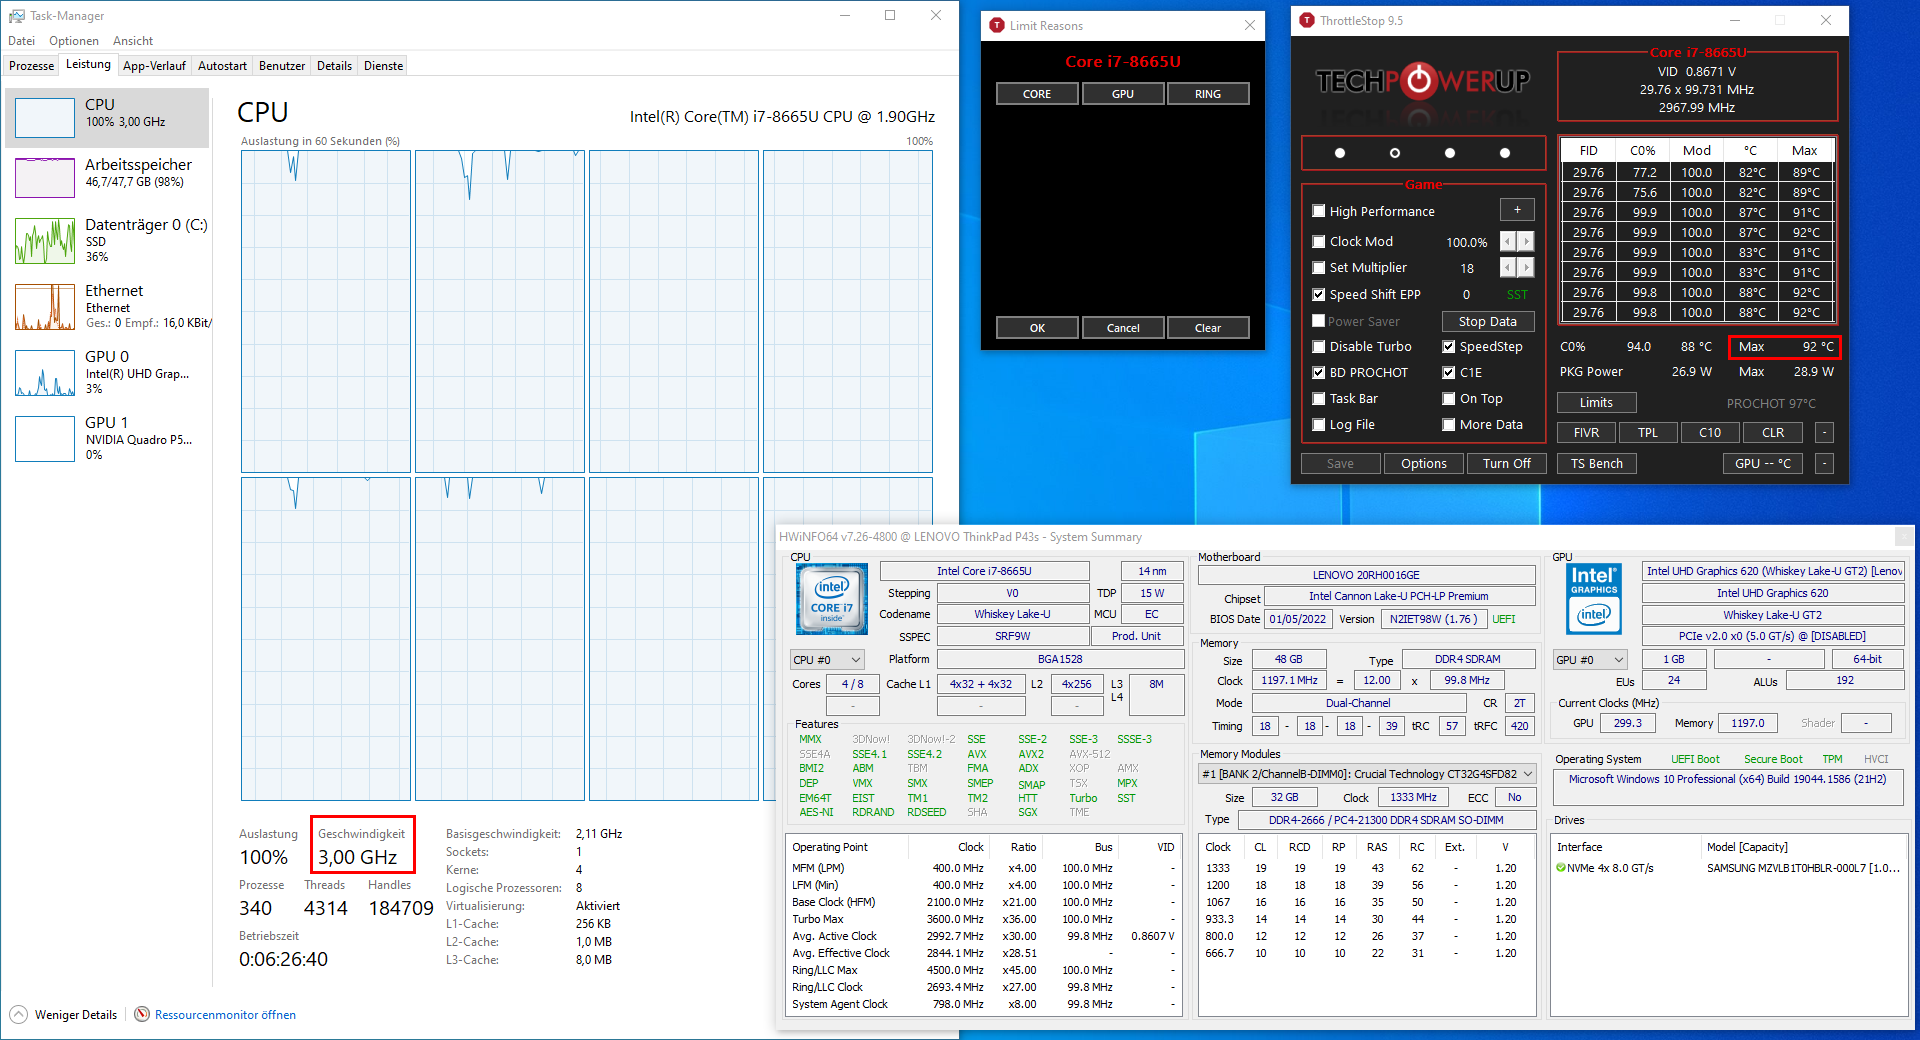This screenshot has height=1040, width=1920.
Task: Select the Ethernet graph thumbnail
Action: coord(45,307)
